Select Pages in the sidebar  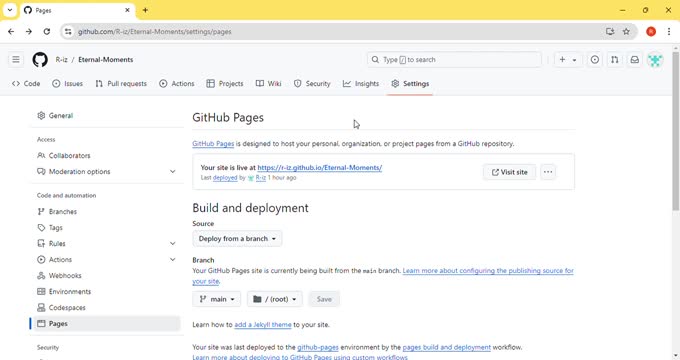point(106,324)
